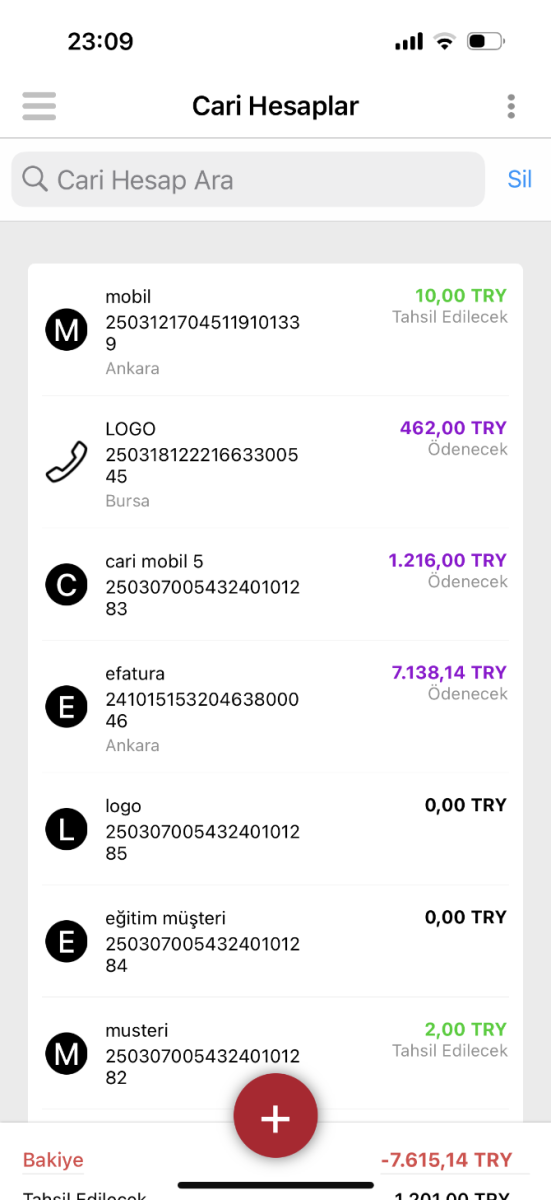Tap the red plus add button
The width and height of the screenshot is (551, 1200).
(275, 1117)
